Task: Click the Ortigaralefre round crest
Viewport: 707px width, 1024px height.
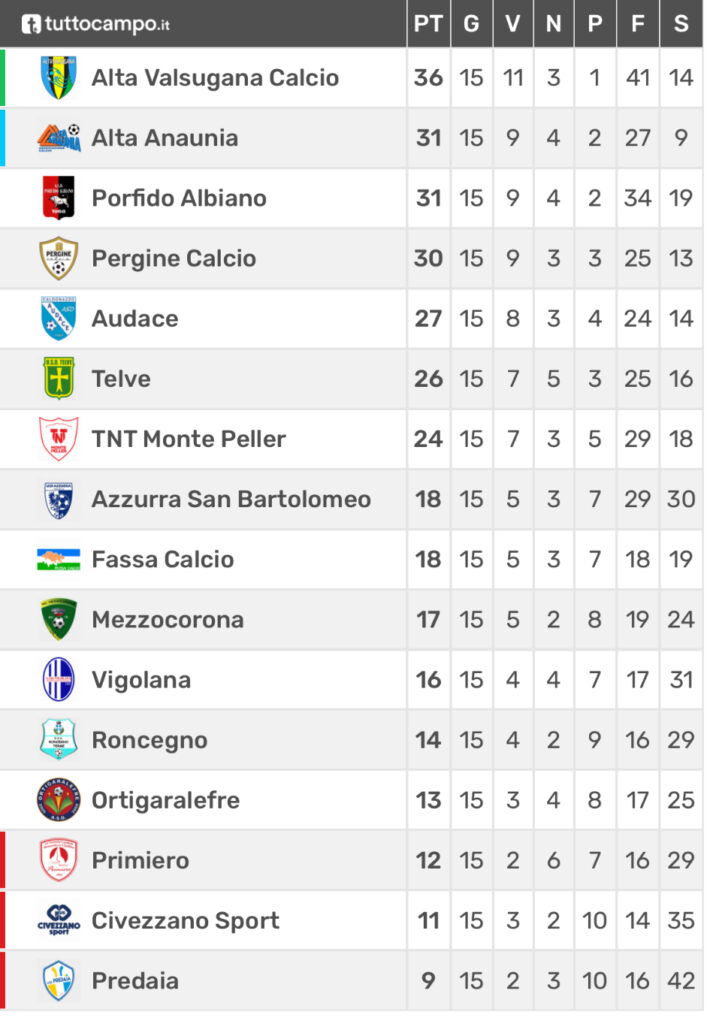Action: [x=59, y=800]
